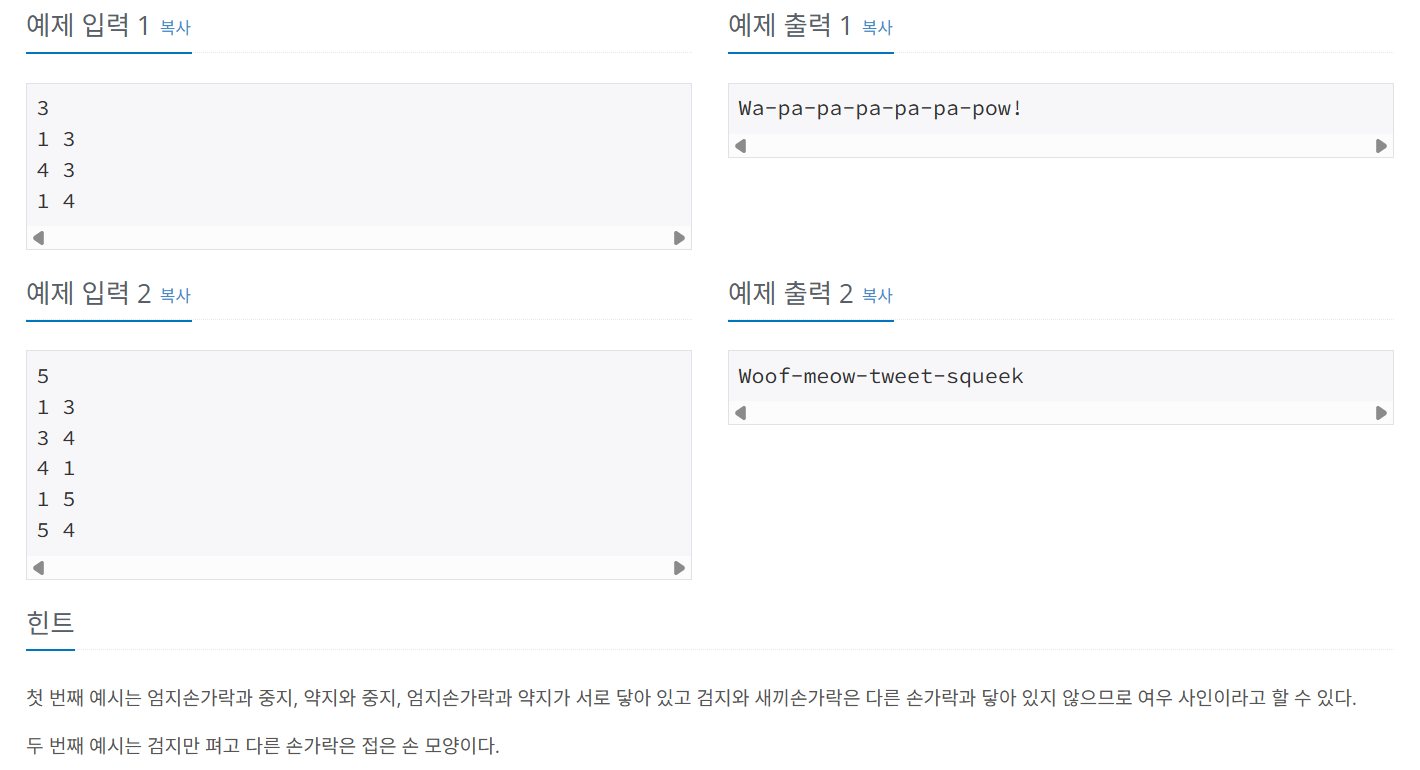The image size is (1420, 770).
Task: Click the left scroll arrow of 예제 출력 1 box
Action: (740, 146)
